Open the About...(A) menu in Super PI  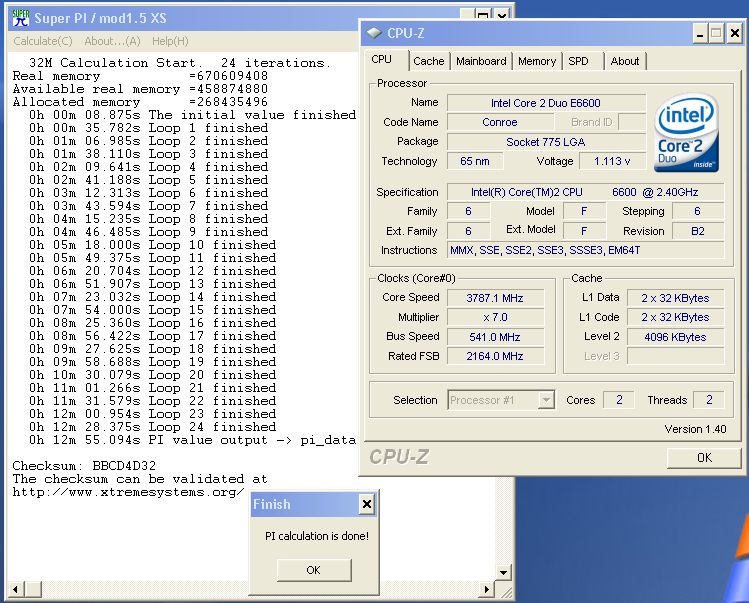(112, 41)
